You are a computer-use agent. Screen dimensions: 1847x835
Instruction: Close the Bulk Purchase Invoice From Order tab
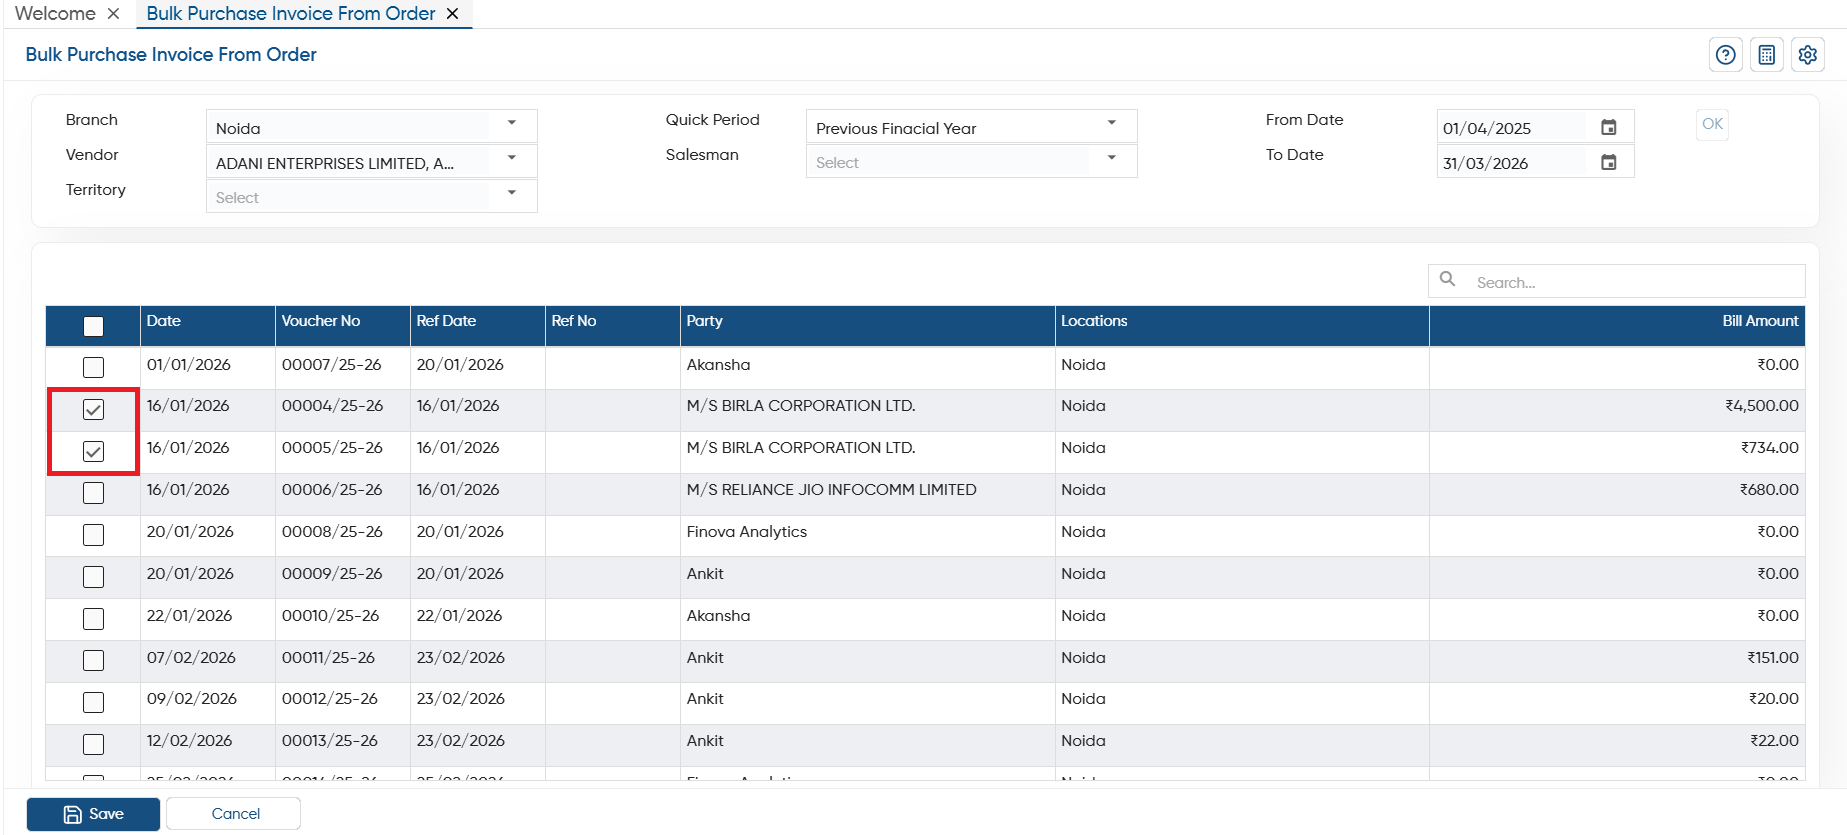[x=452, y=14]
